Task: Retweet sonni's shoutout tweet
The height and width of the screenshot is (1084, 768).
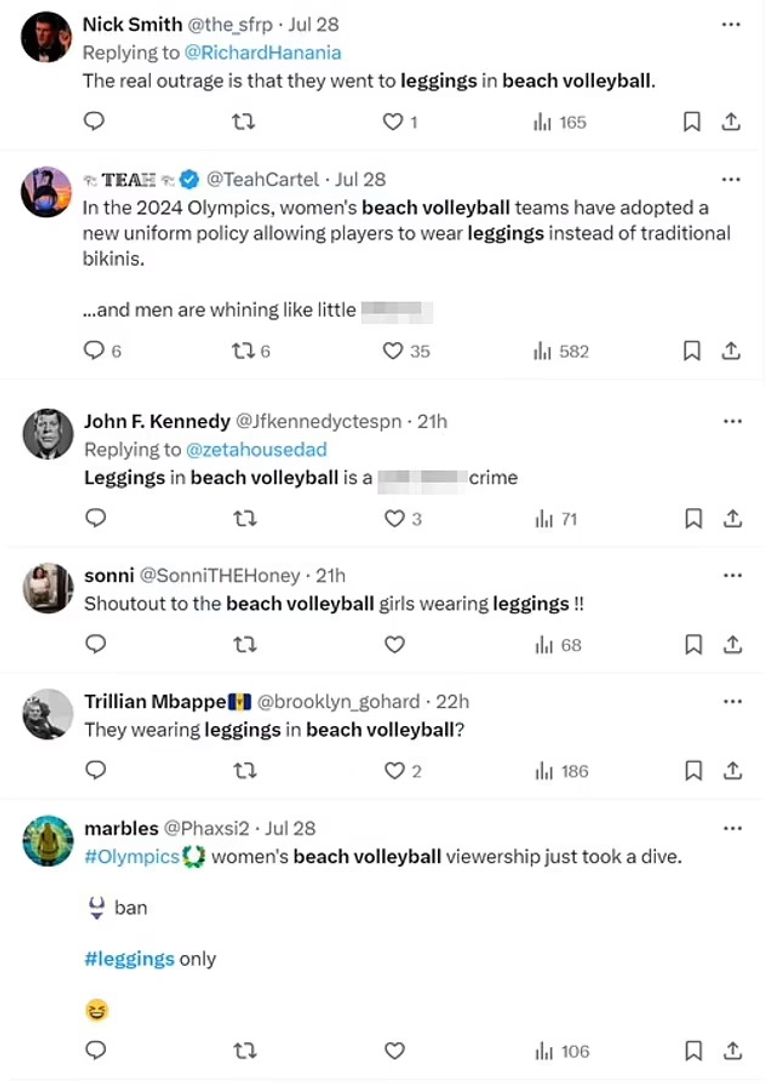Action: coord(243,645)
